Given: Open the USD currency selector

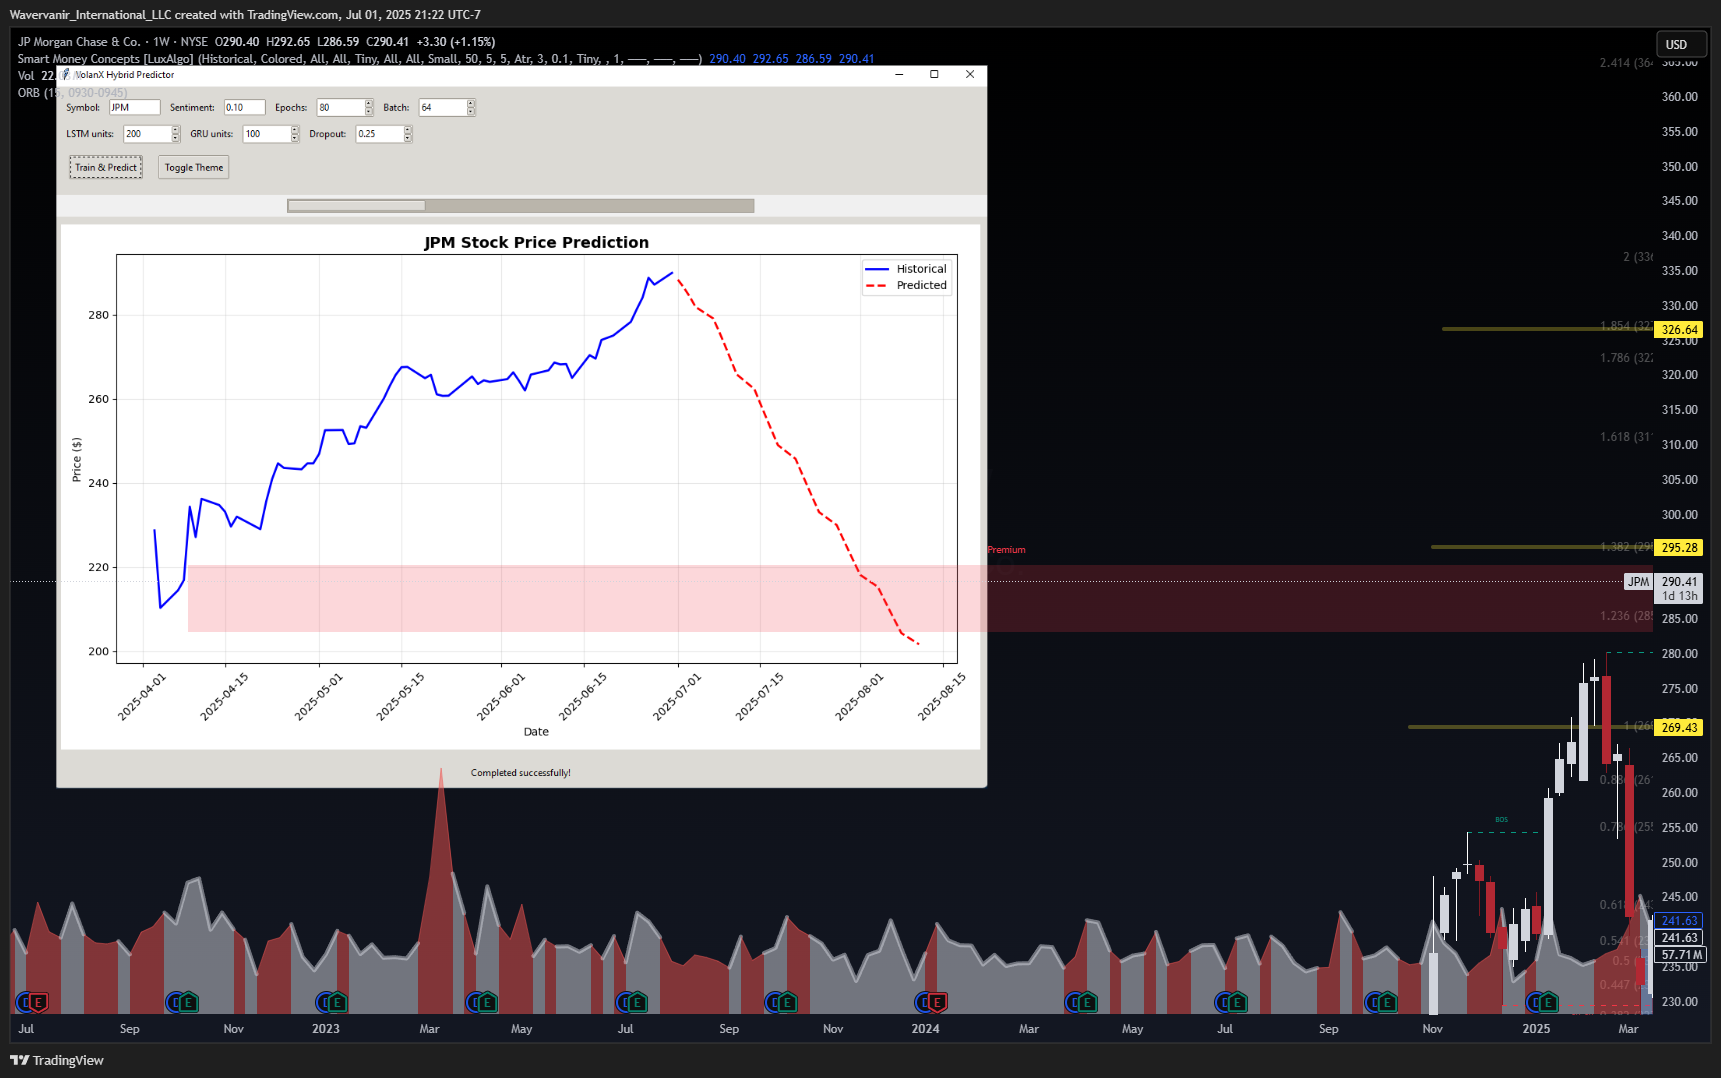Looking at the screenshot, I should click(x=1681, y=44).
